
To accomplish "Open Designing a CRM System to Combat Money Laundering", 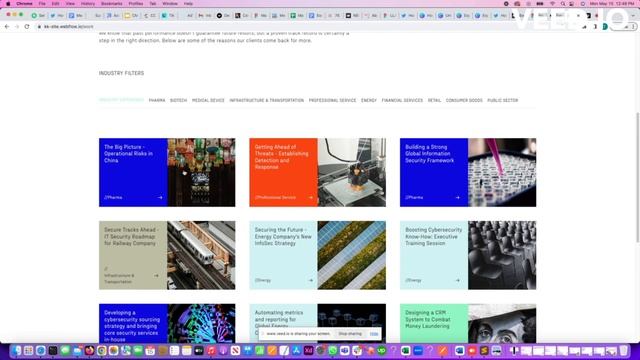I will point(428,320).
